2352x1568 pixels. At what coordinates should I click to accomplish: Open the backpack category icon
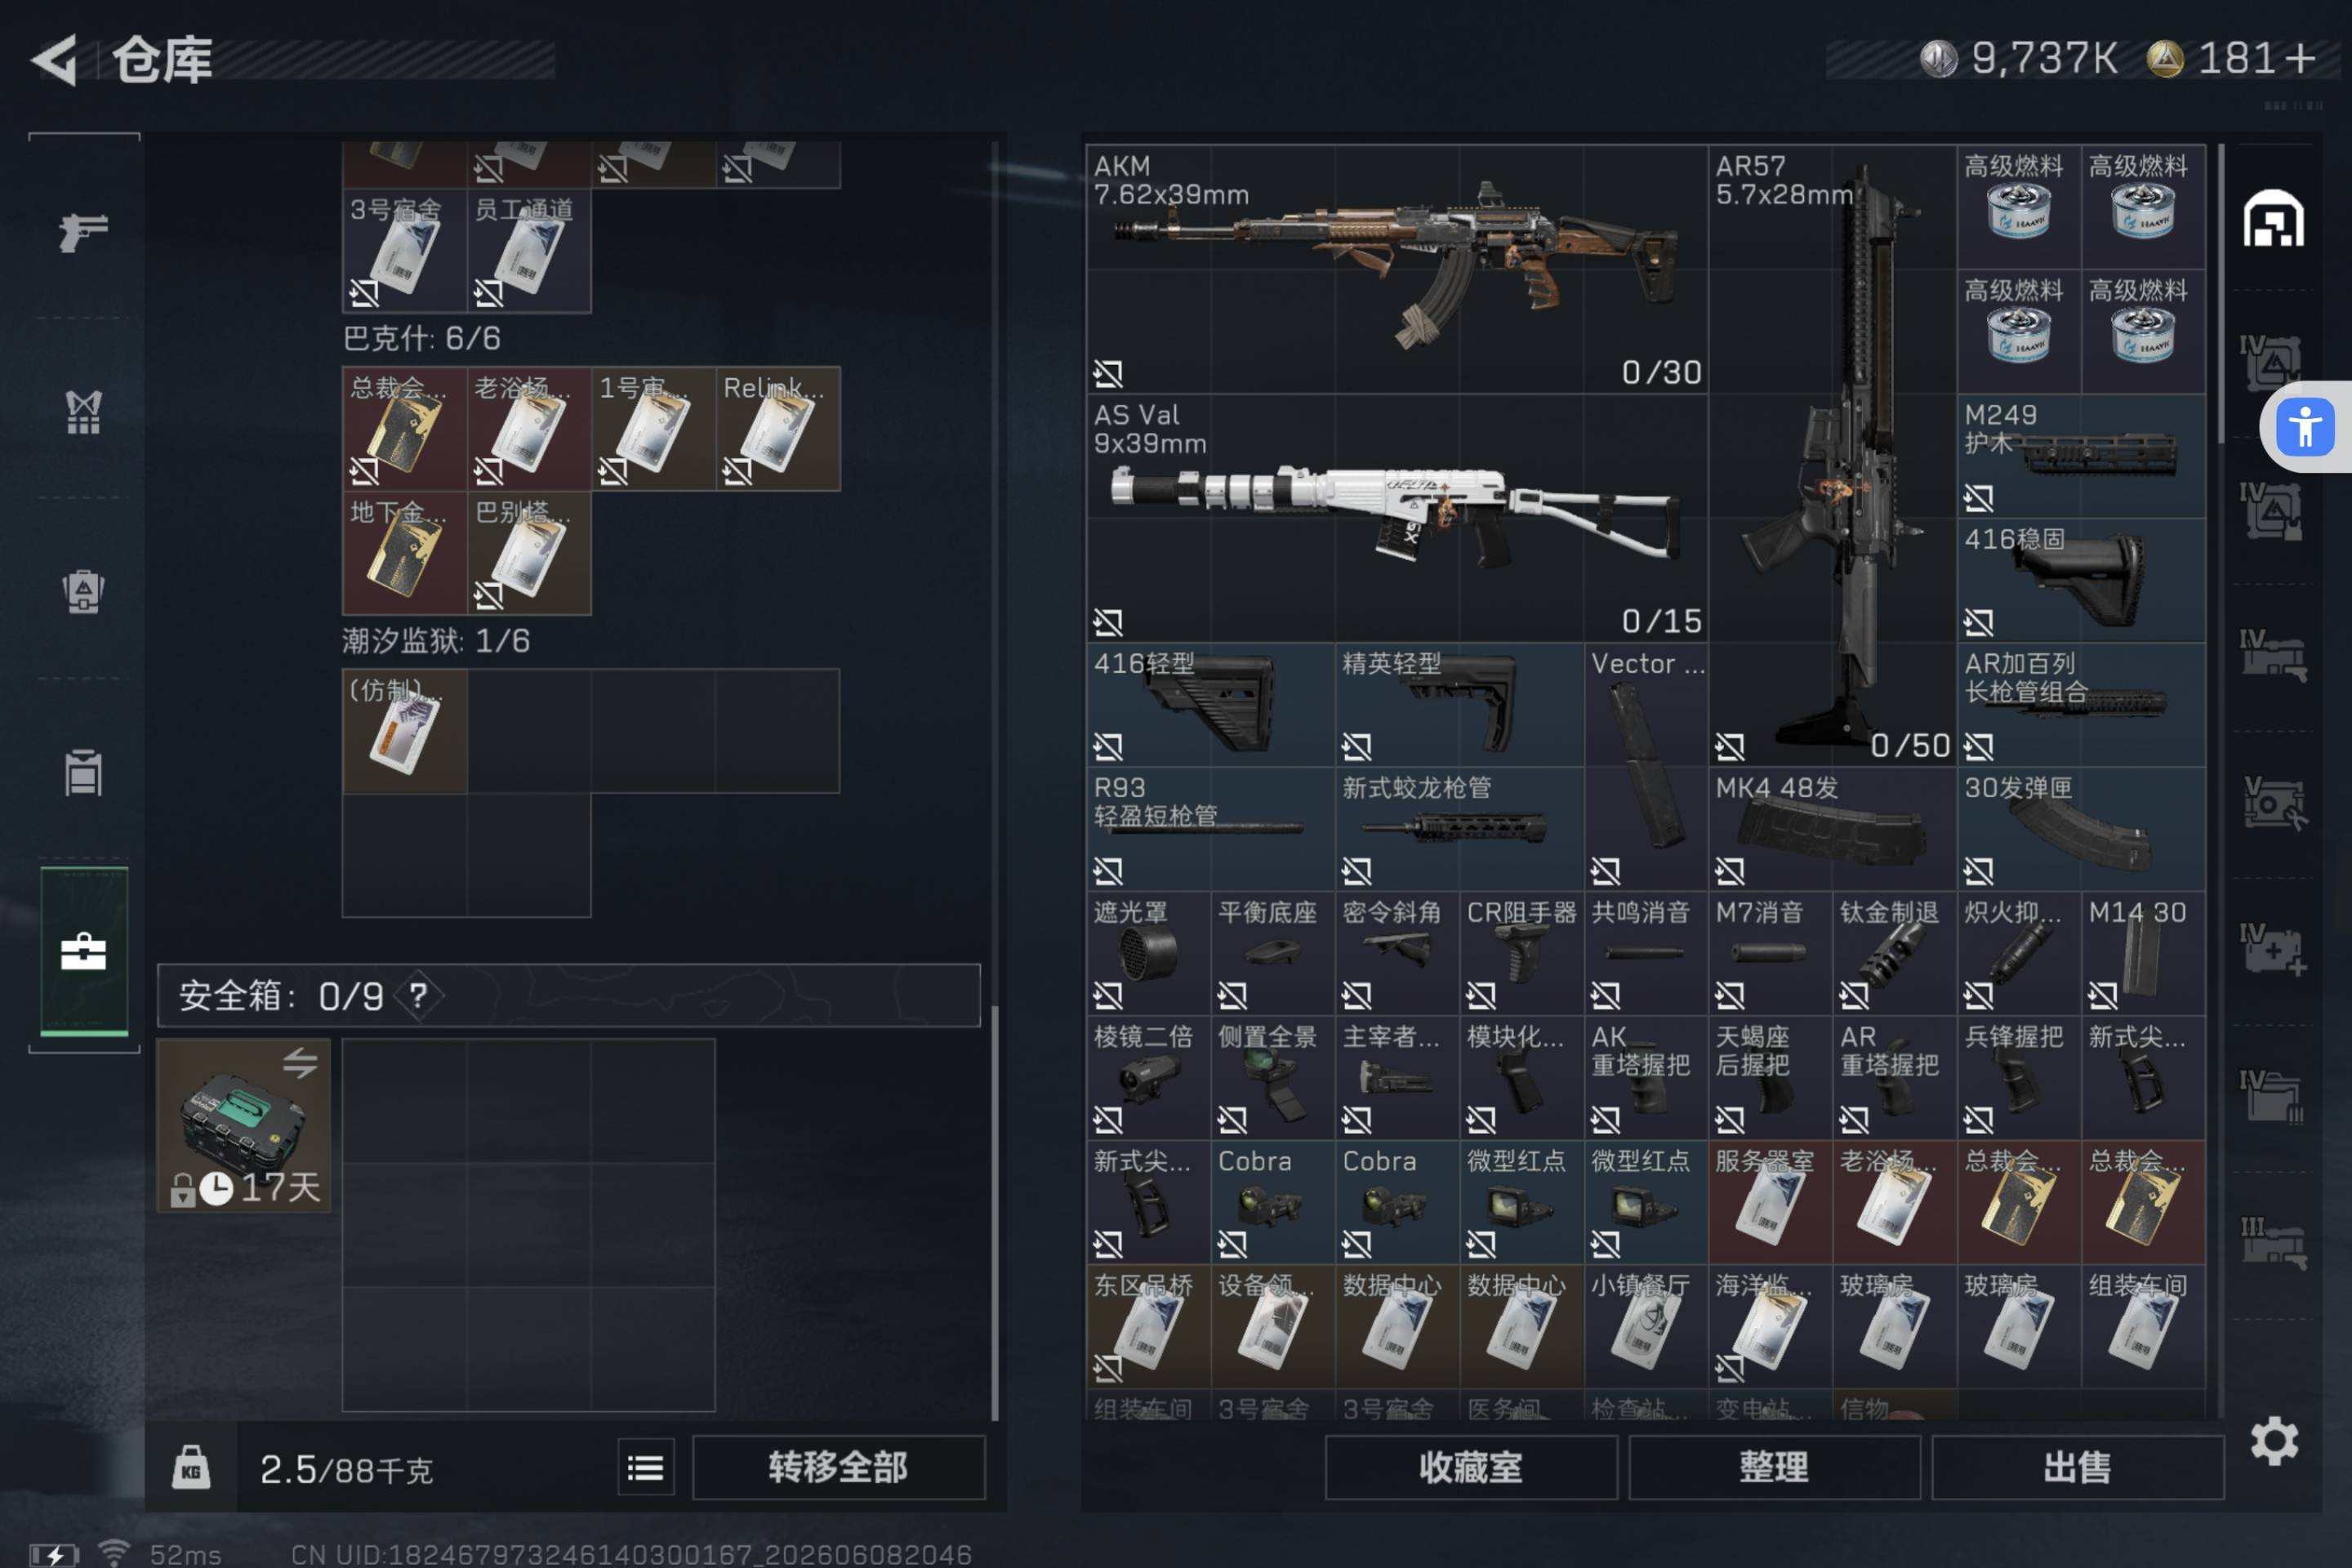point(83,591)
